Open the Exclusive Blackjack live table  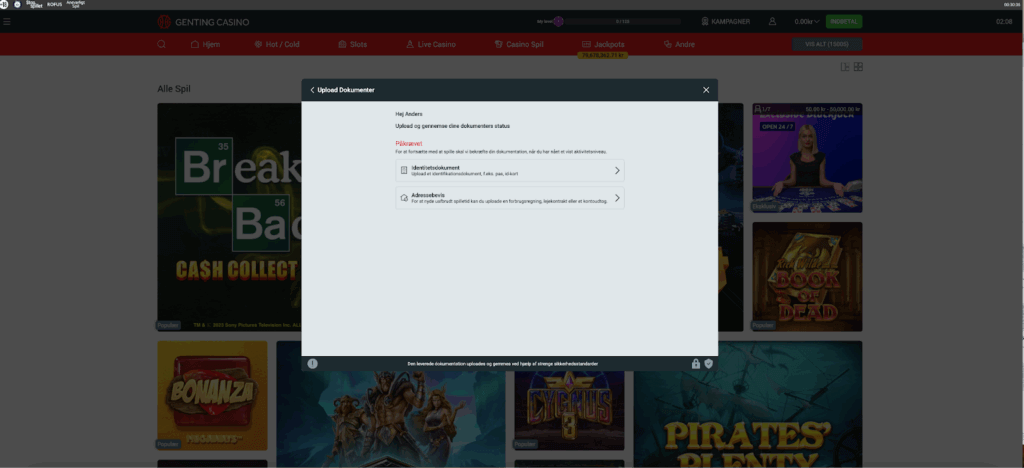[807, 157]
